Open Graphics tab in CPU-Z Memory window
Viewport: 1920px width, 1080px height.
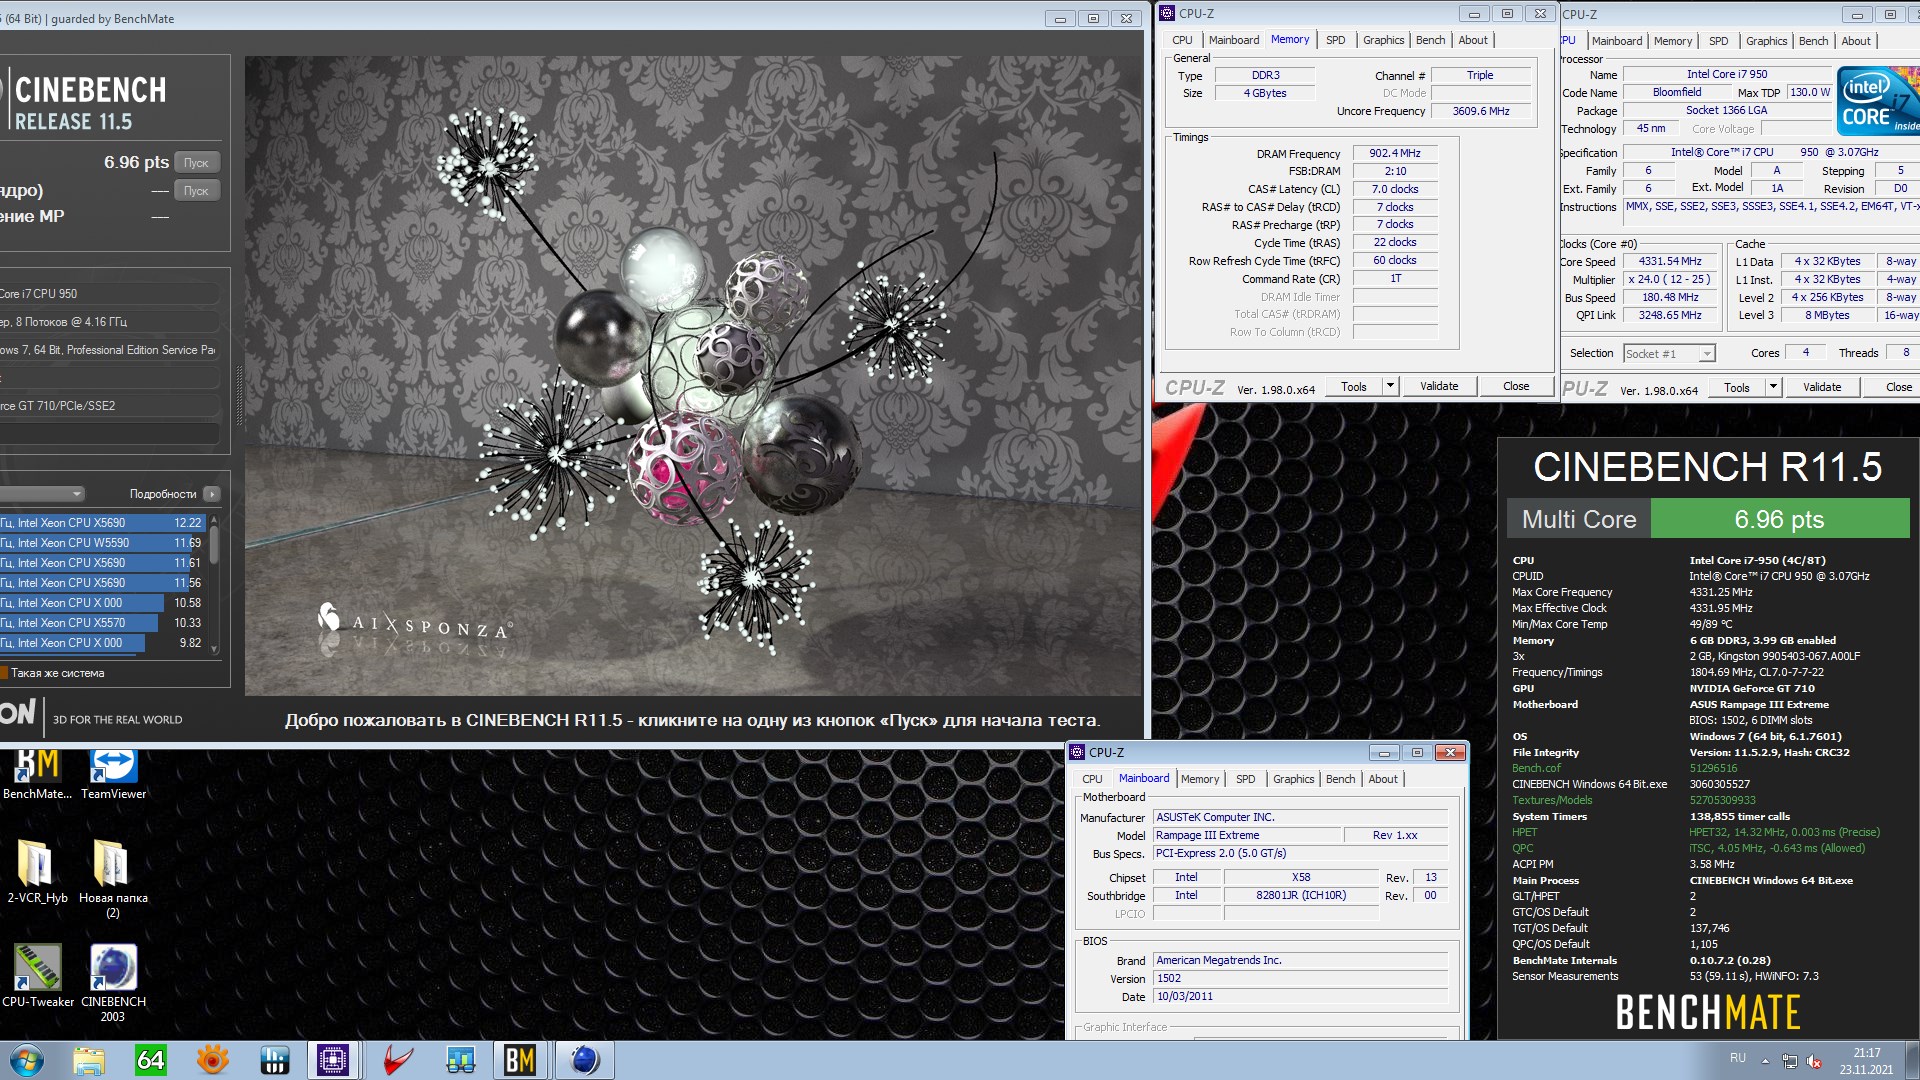click(x=1383, y=40)
